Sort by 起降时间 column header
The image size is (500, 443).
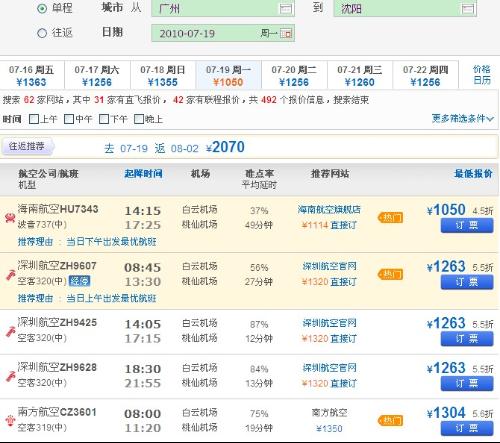click(x=143, y=173)
